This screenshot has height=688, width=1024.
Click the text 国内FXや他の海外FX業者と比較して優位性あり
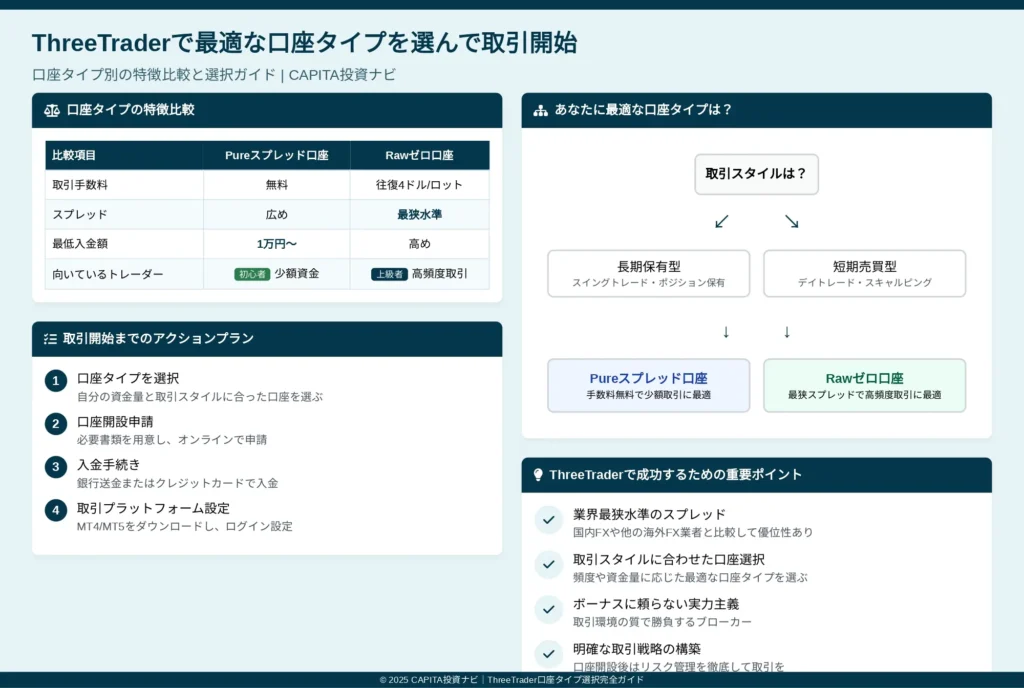click(693, 532)
